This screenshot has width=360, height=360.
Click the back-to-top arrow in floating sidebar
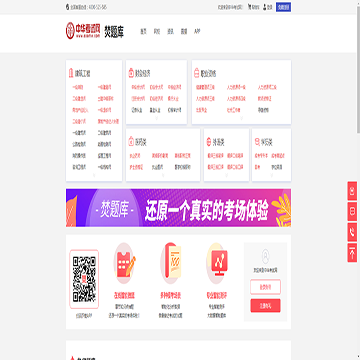point(352,253)
